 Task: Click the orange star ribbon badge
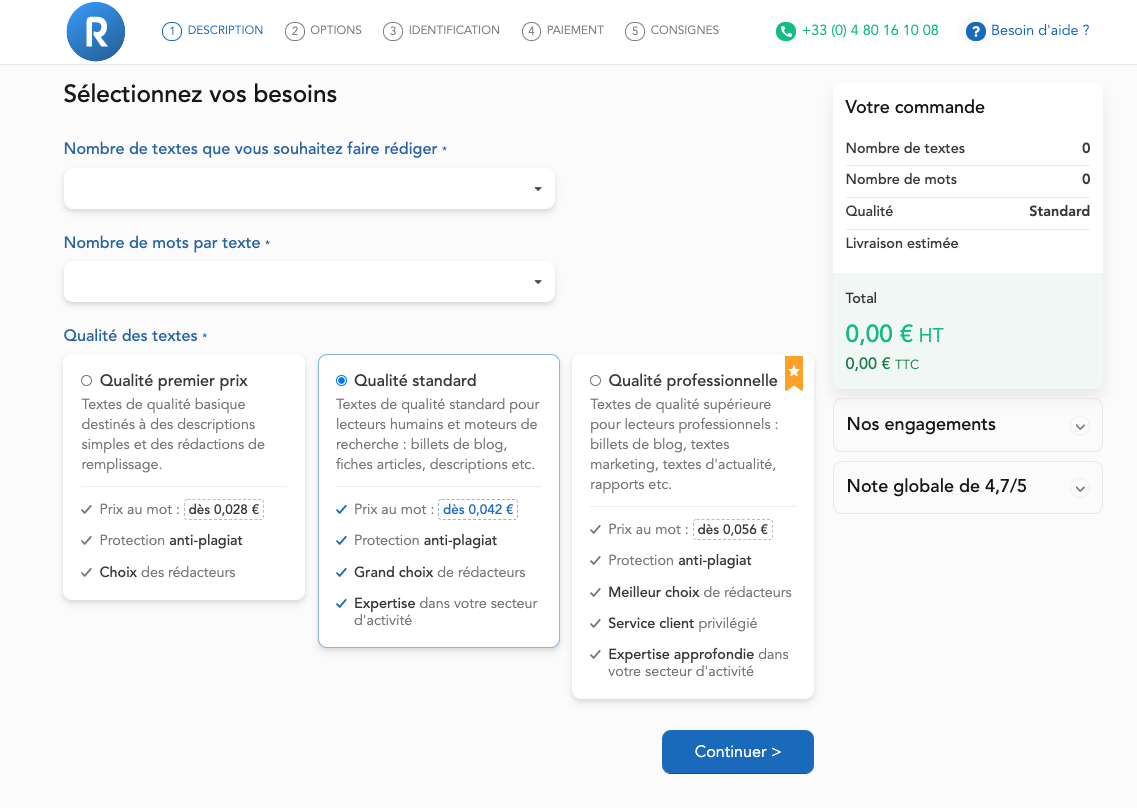click(x=794, y=372)
